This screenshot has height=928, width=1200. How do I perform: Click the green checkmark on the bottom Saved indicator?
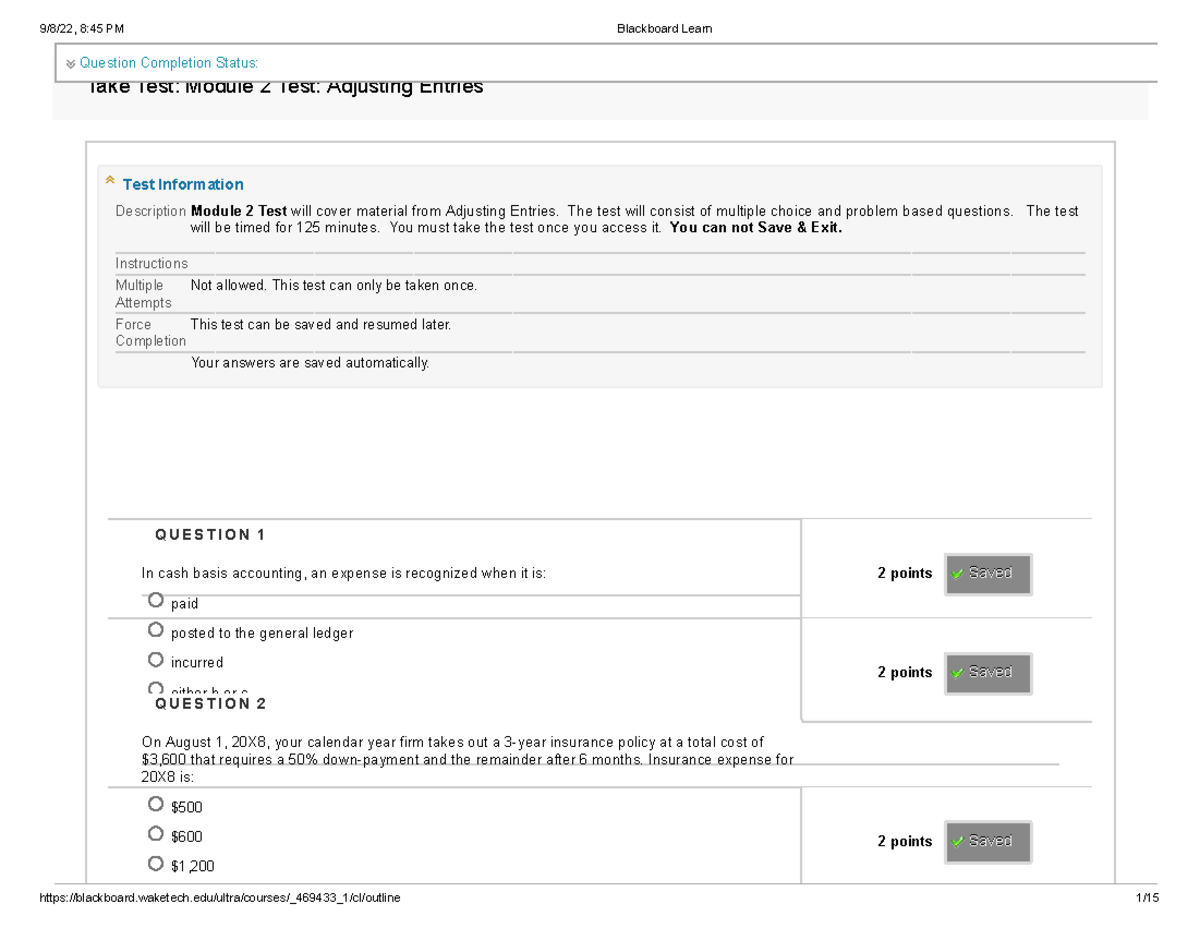pos(957,841)
